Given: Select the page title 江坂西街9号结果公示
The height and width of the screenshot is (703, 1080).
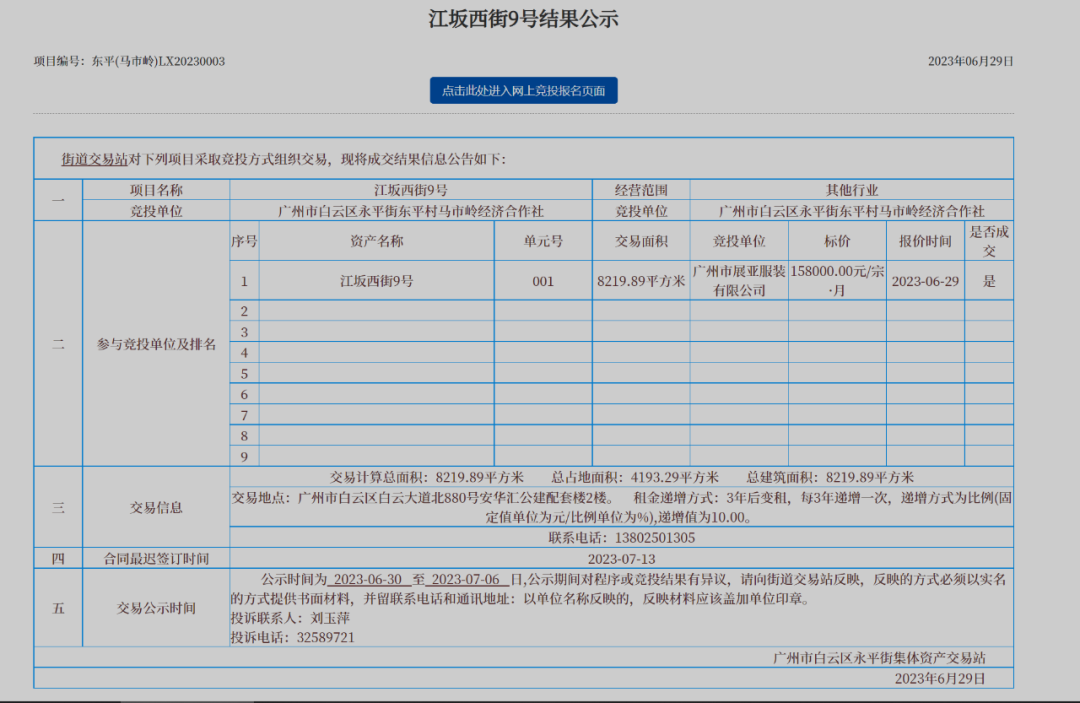Looking at the screenshot, I should [523, 19].
